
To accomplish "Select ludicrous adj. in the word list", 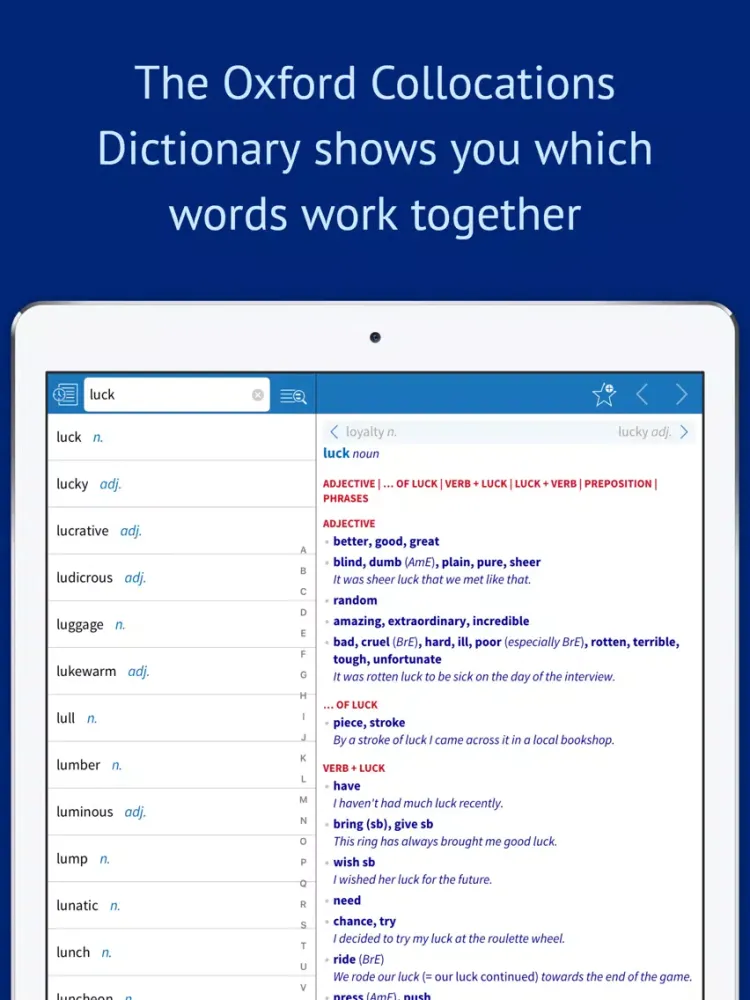I will [181, 577].
